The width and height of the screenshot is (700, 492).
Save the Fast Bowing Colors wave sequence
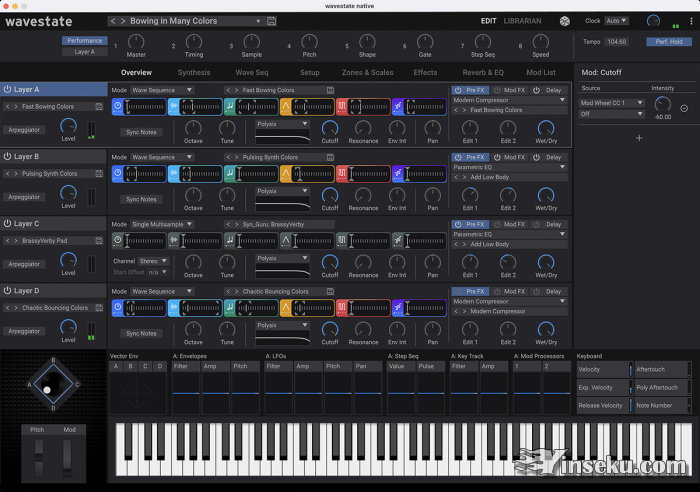pos(329,90)
